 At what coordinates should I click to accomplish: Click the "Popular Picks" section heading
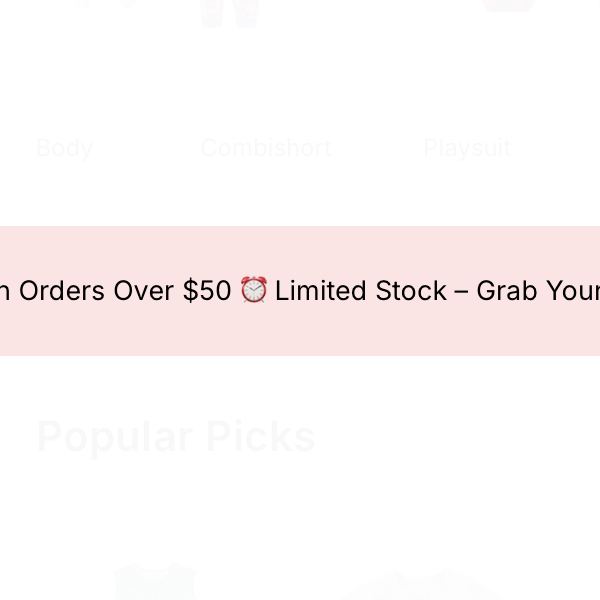click(x=175, y=437)
